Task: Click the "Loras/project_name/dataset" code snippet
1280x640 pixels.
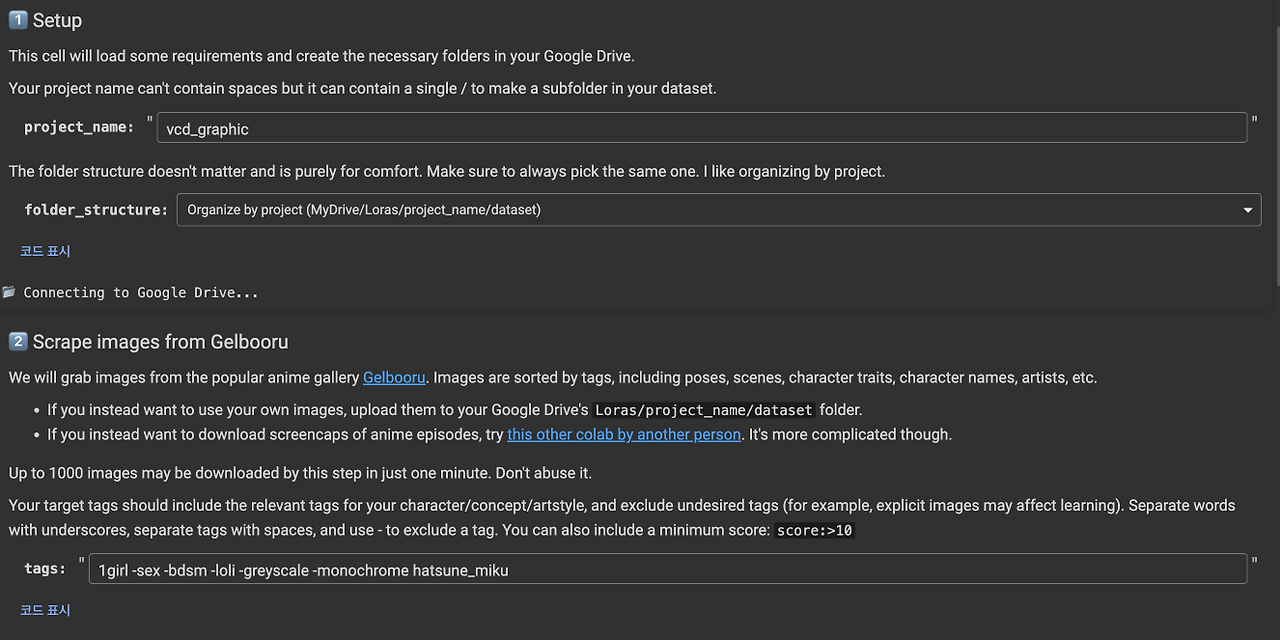Action: coord(703,410)
